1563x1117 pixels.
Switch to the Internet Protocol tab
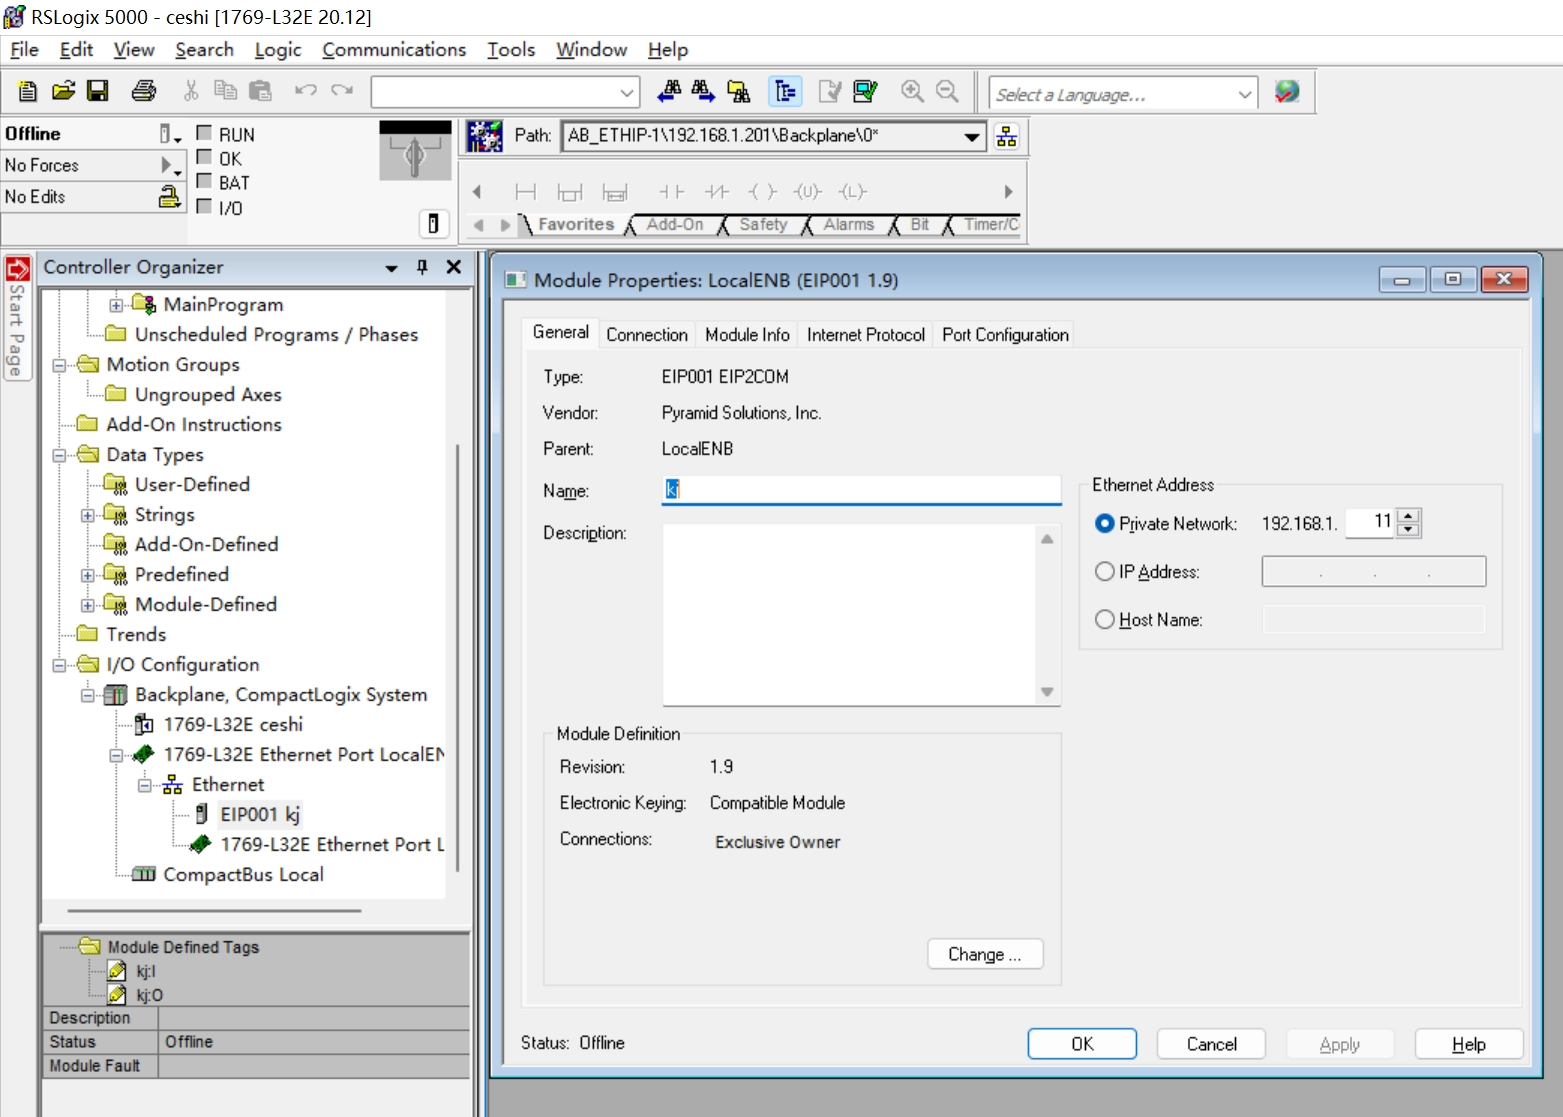(x=866, y=335)
